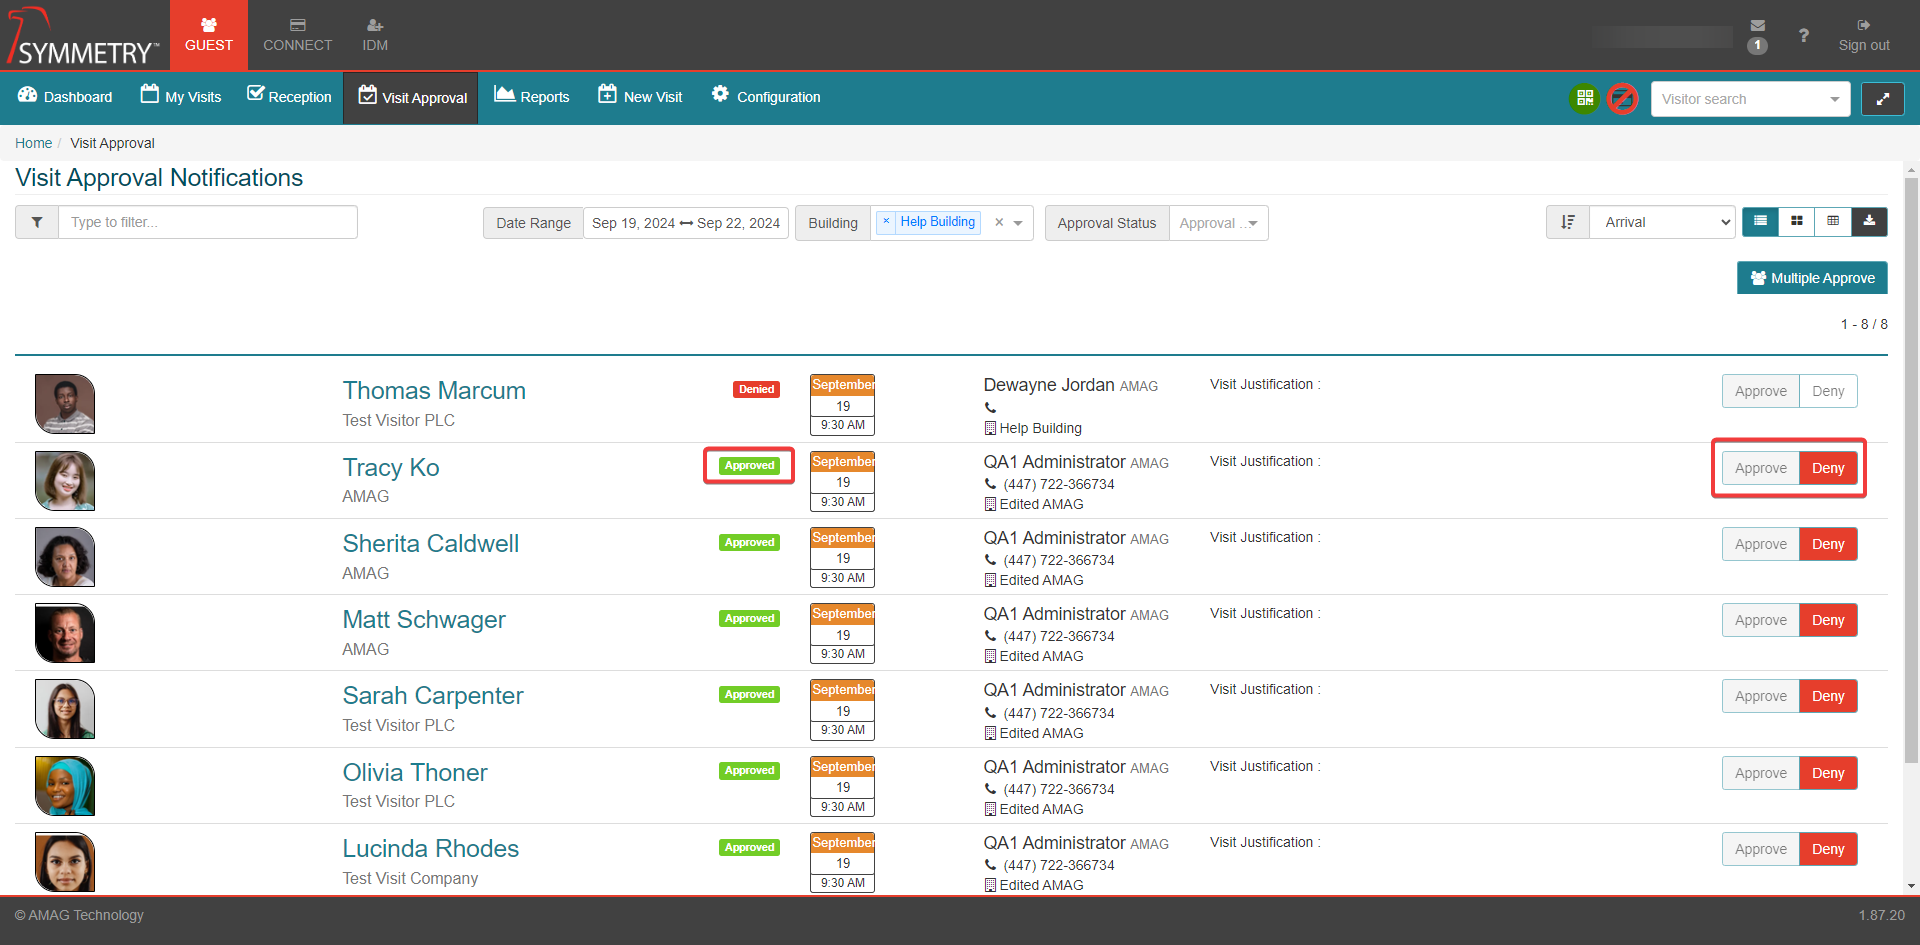Open the mail notifications envelope icon
This screenshot has width=1920, height=945.
[1757, 26]
